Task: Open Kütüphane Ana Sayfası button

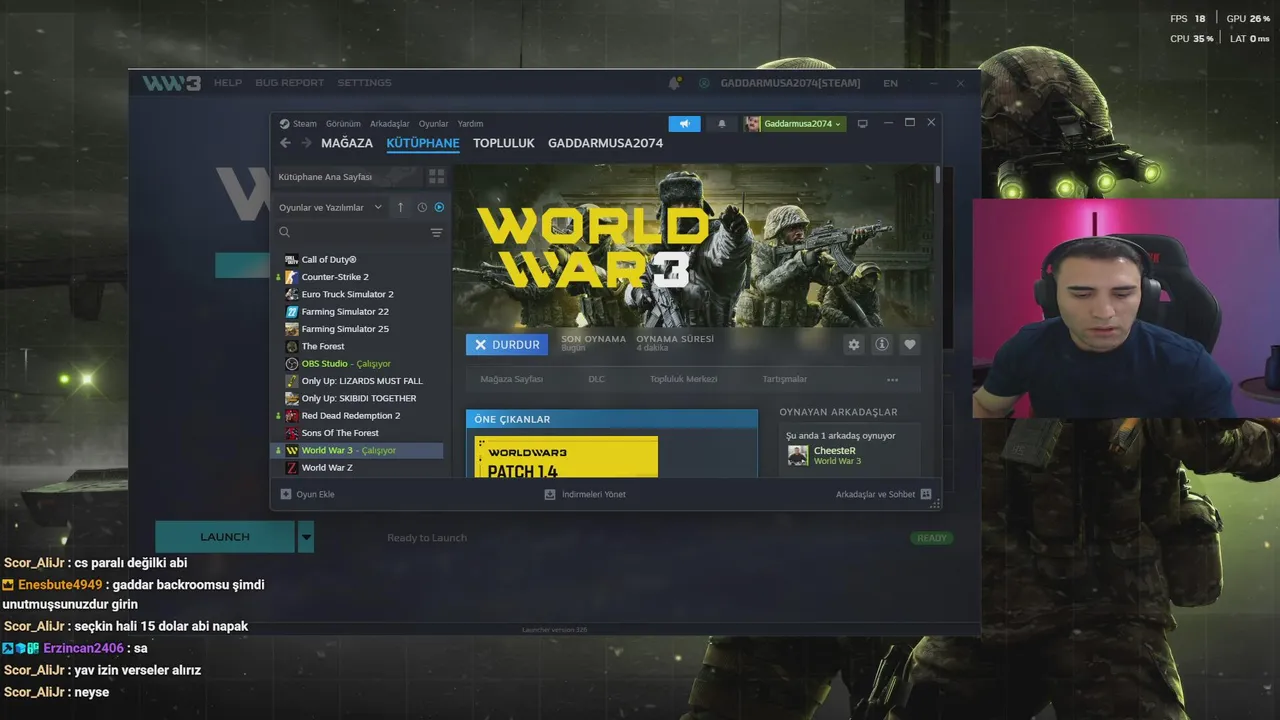Action: click(x=347, y=177)
